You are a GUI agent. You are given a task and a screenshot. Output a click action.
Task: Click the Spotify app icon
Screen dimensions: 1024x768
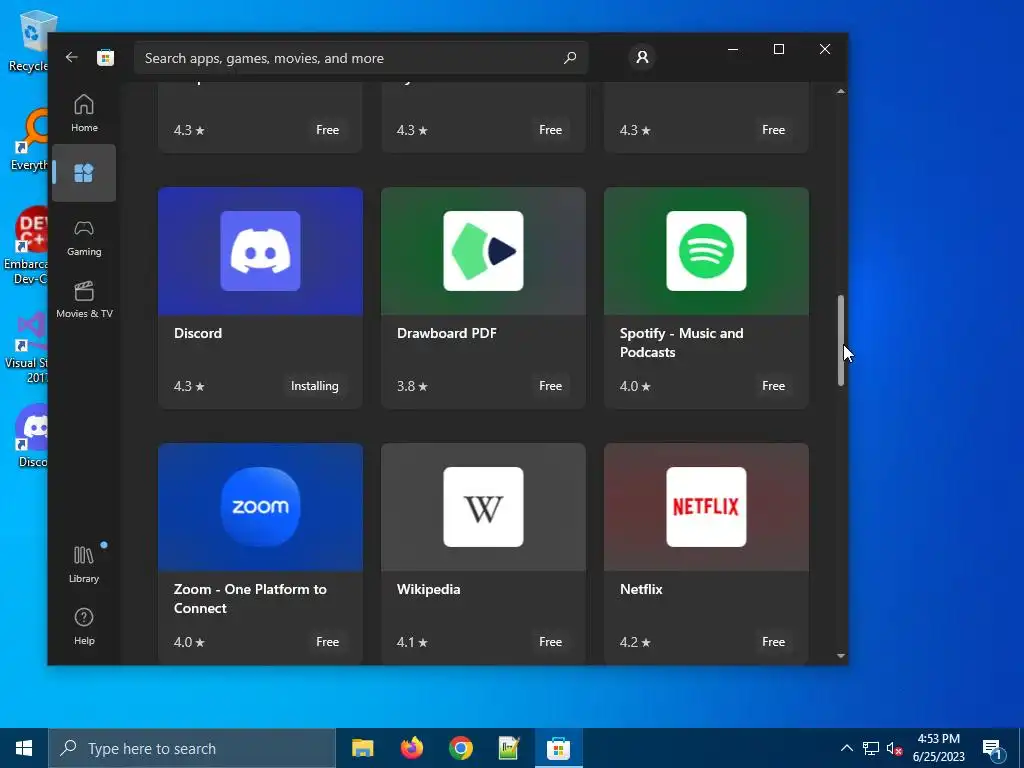(x=706, y=251)
